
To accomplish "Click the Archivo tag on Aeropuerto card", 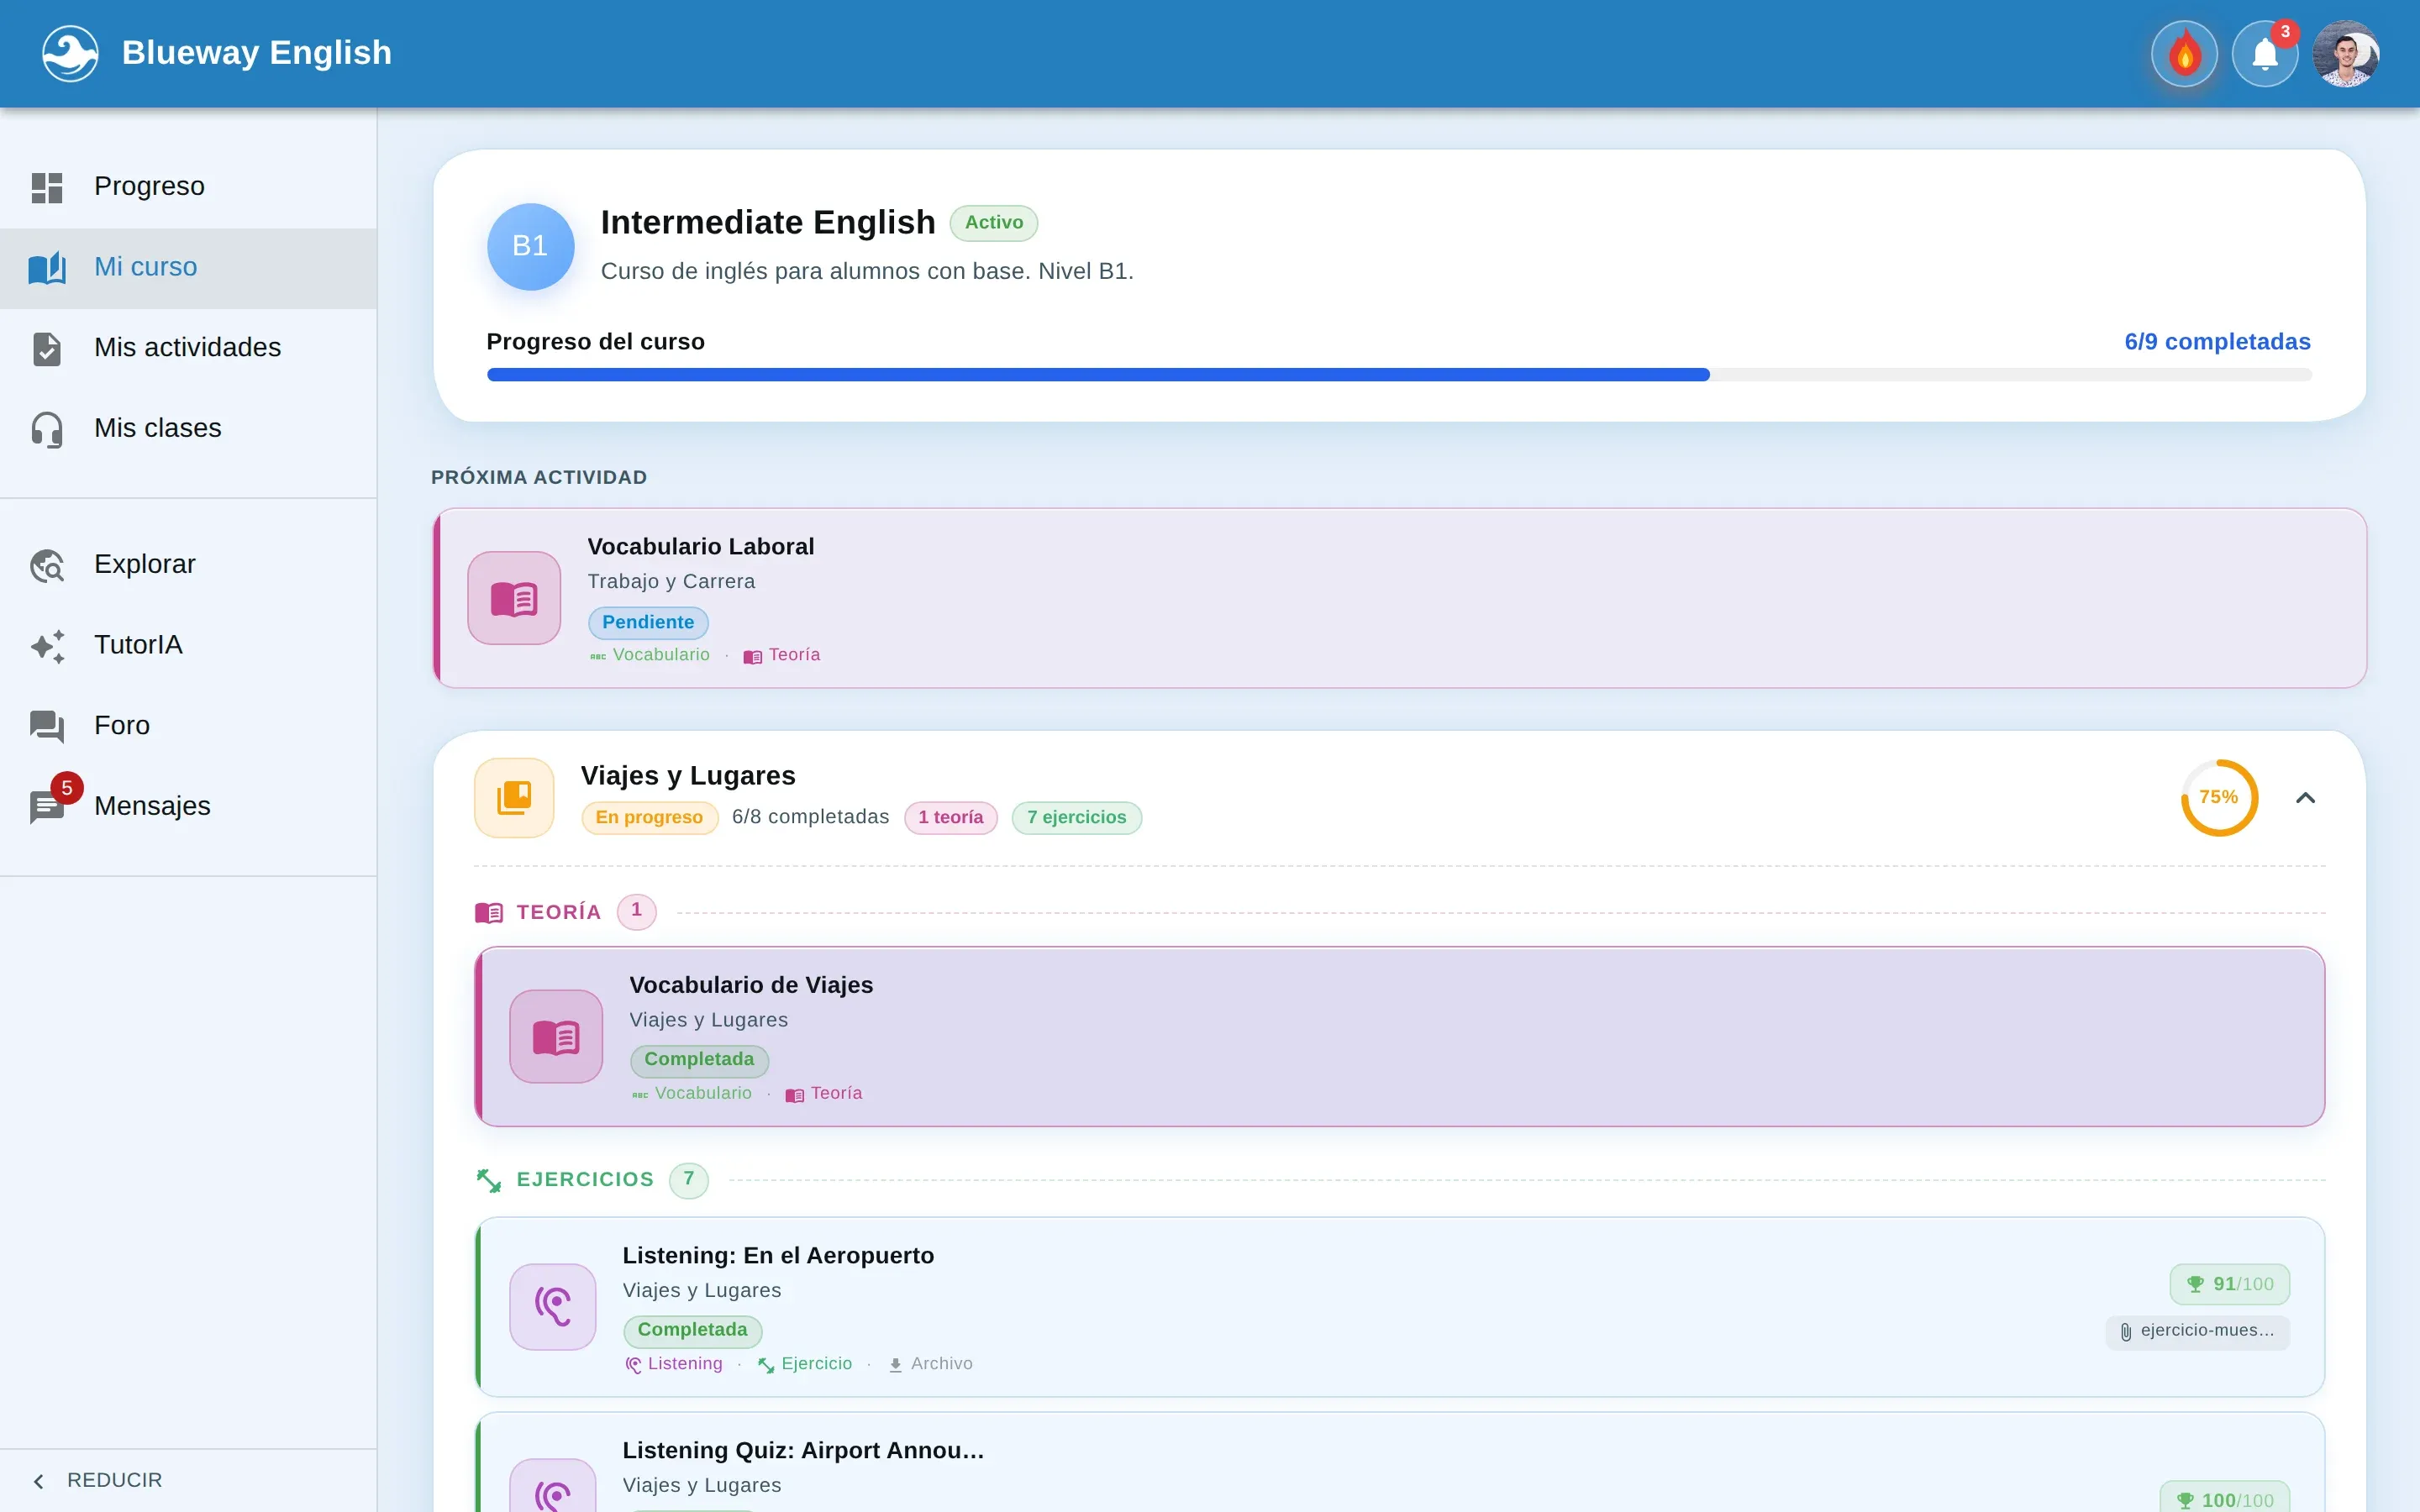I will tap(930, 1364).
